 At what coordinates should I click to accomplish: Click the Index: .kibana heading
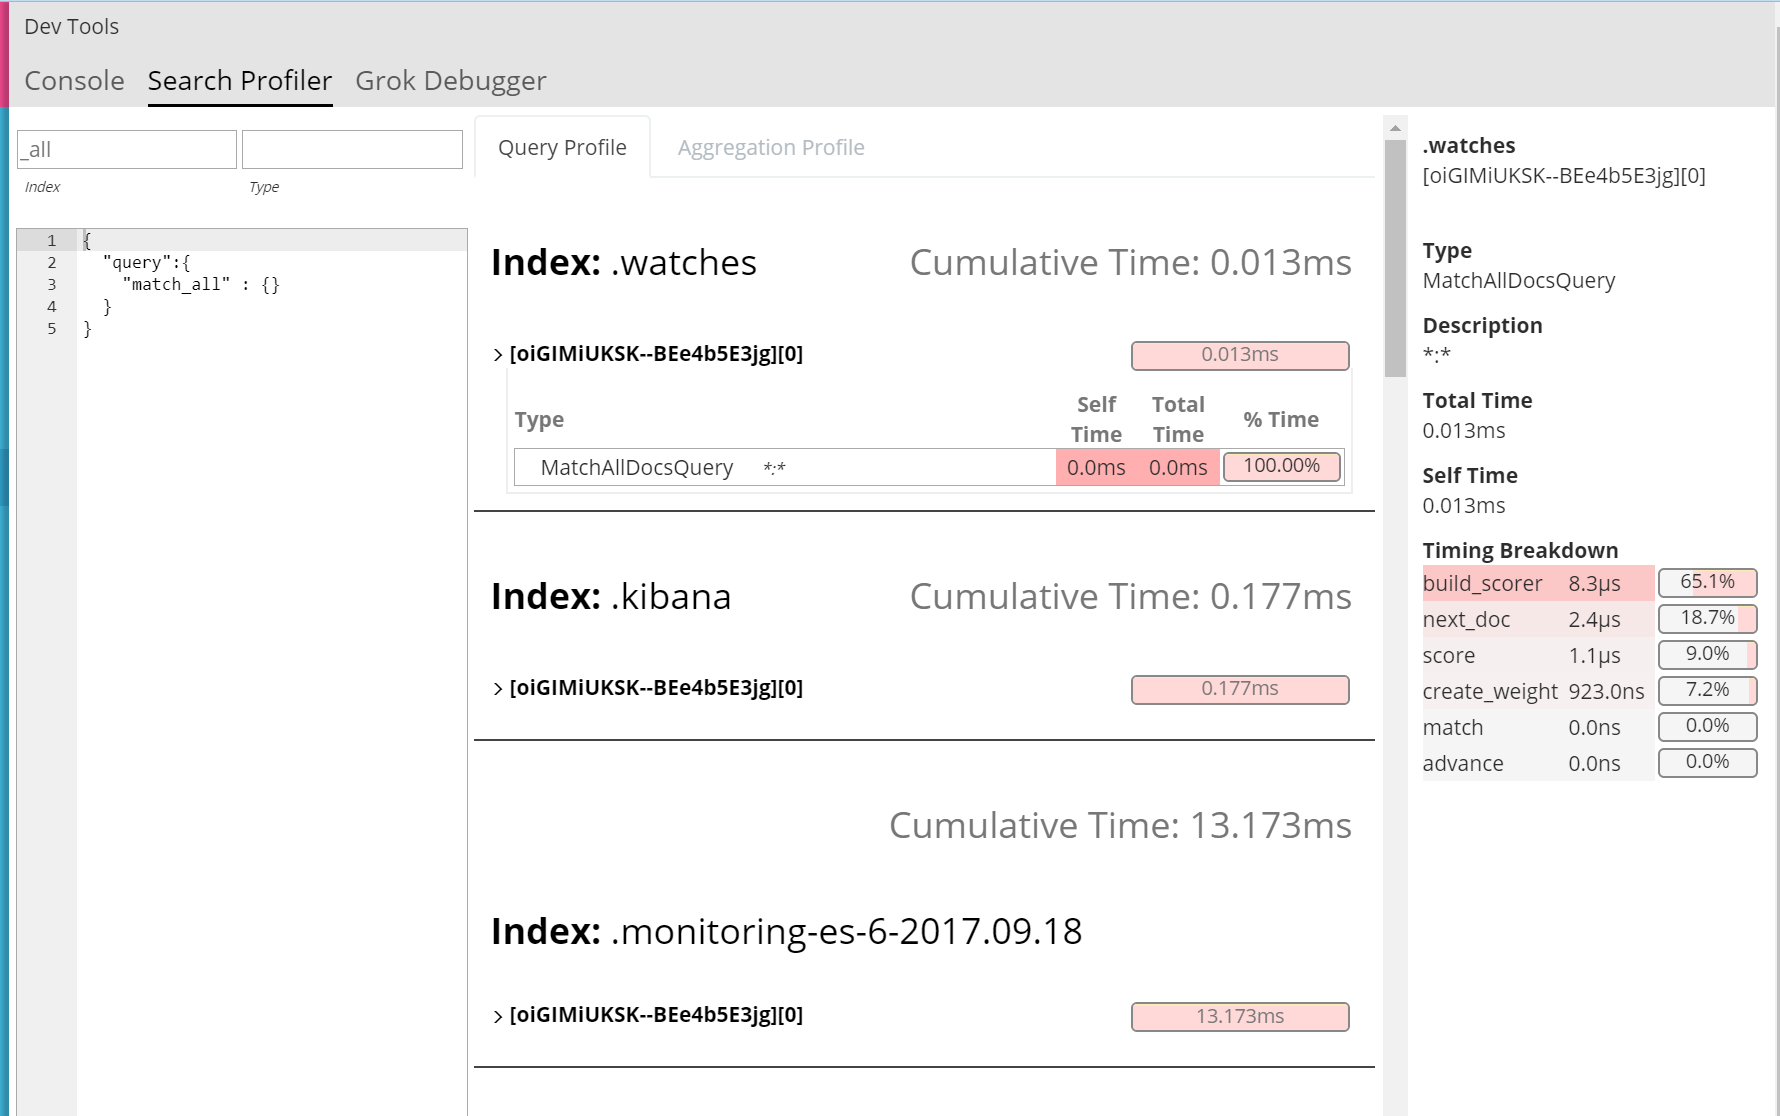tap(611, 596)
